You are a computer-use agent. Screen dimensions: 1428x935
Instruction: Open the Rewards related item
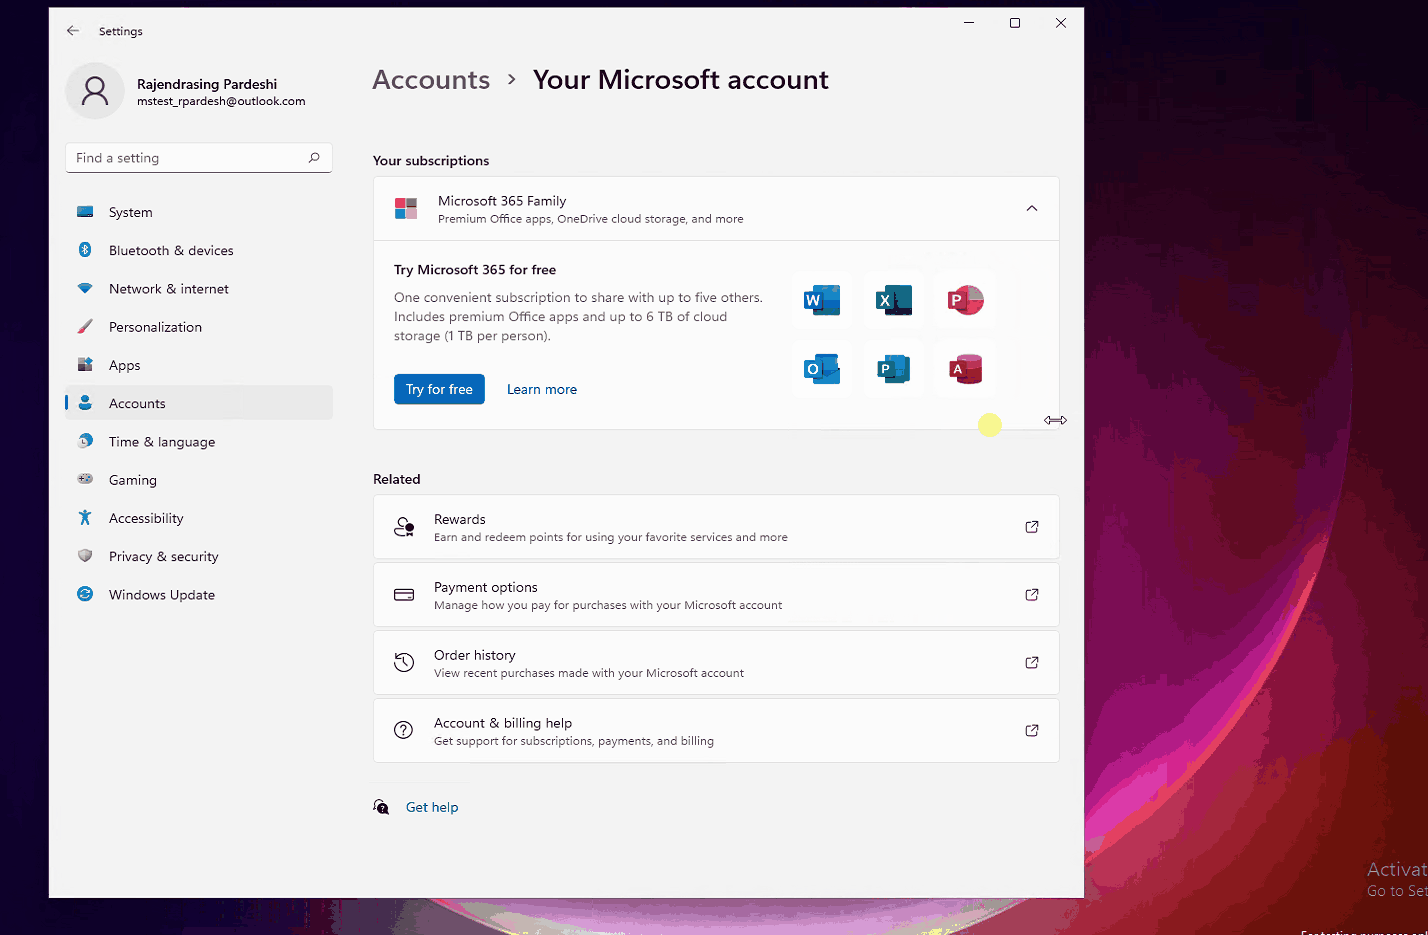(716, 527)
